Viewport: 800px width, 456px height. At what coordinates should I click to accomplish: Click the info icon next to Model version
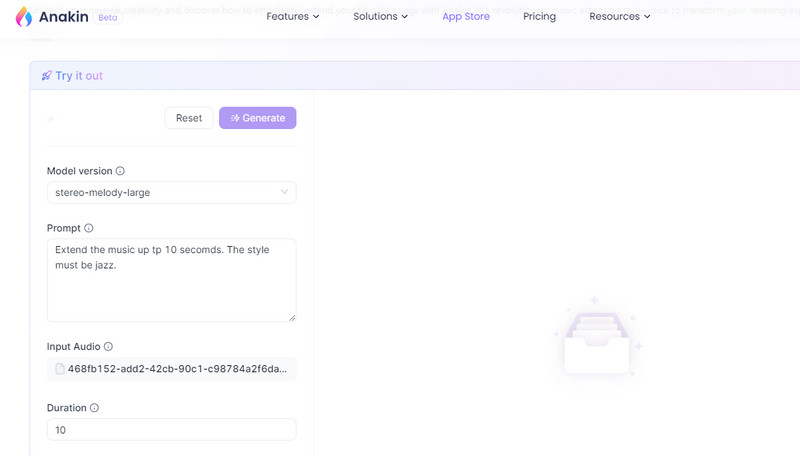(x=120, y=171)
